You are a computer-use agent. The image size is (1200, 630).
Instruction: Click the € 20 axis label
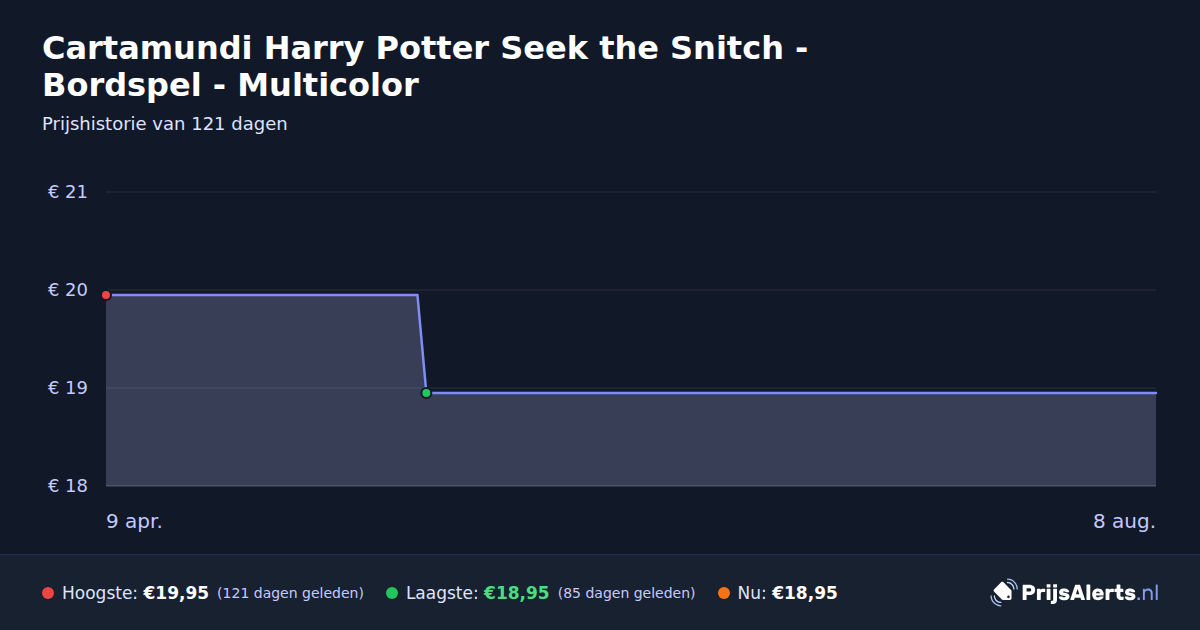click(67, 290)
